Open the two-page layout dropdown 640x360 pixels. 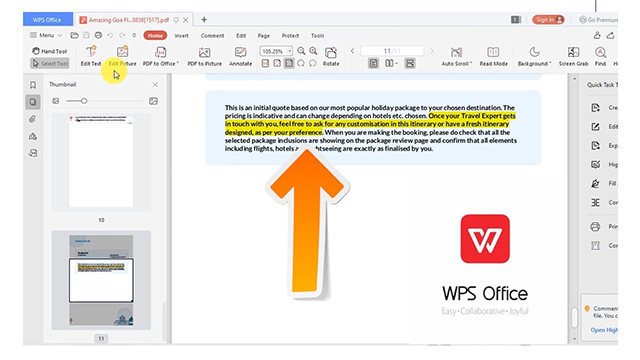(391, 63)
